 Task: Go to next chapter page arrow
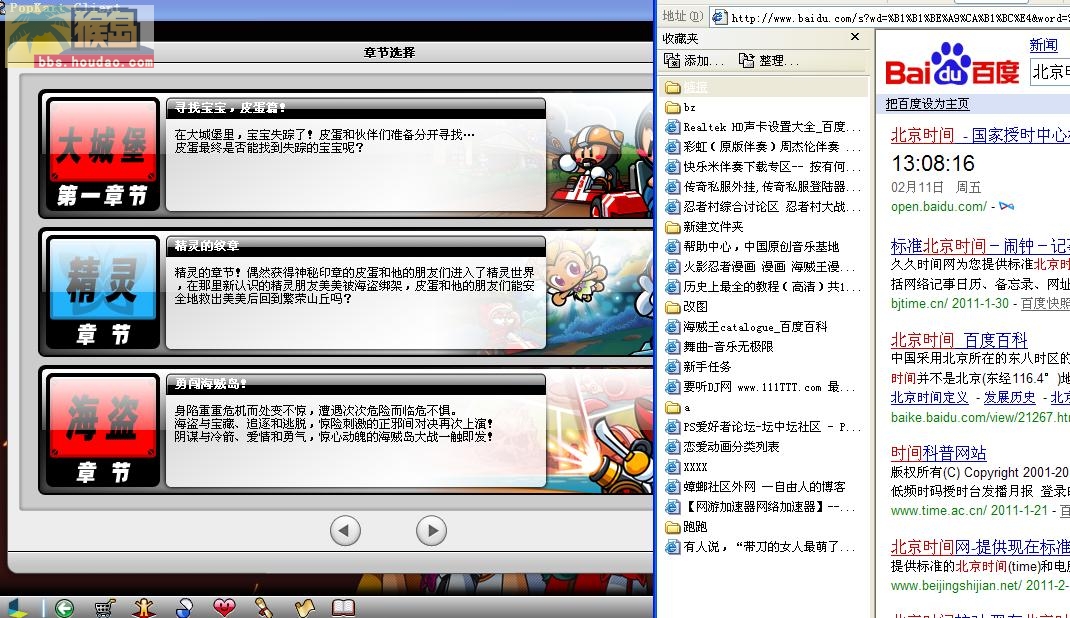point(431,530)
